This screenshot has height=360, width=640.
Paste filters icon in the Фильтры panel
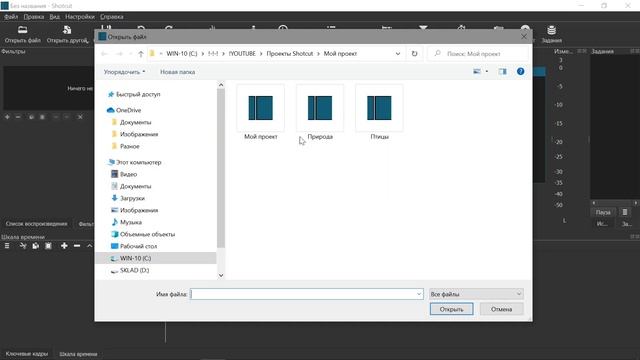(x=42, y=117)
